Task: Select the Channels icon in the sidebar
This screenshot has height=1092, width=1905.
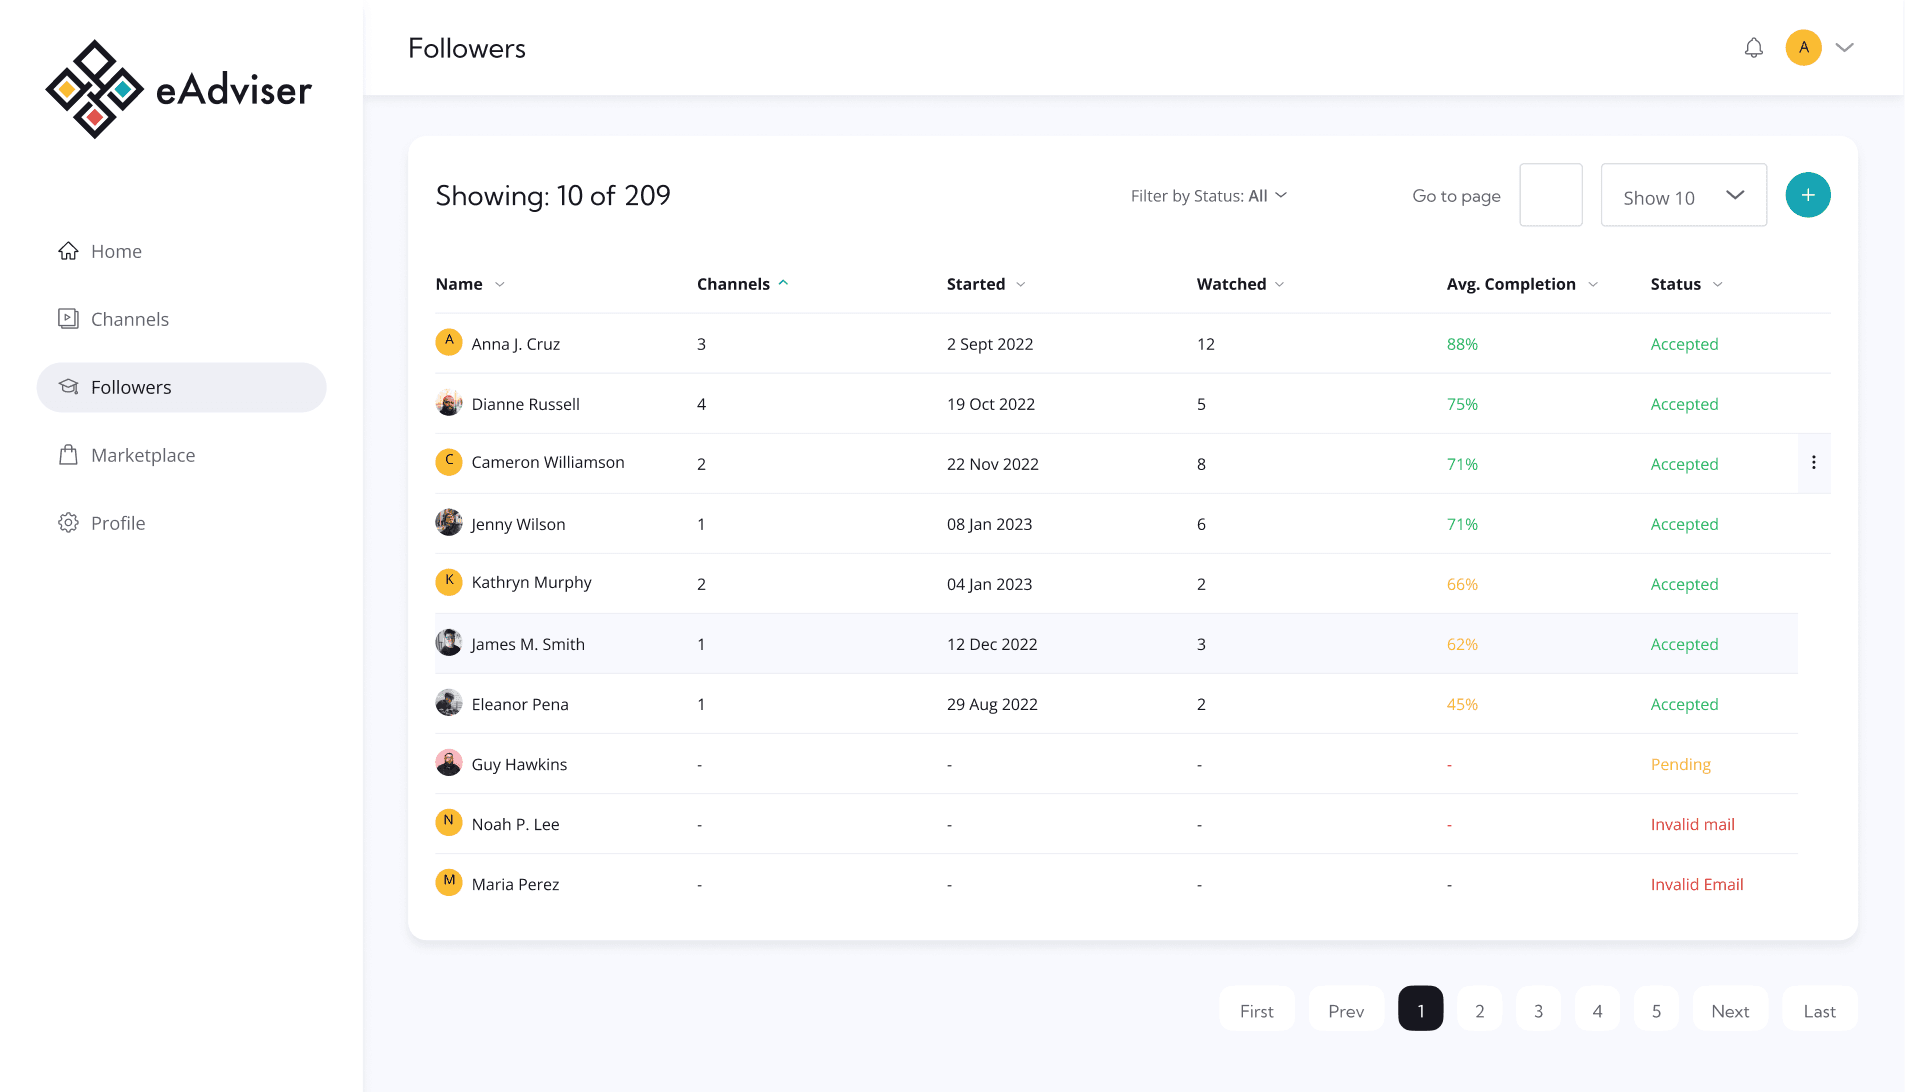Action: tap(68, 318)
